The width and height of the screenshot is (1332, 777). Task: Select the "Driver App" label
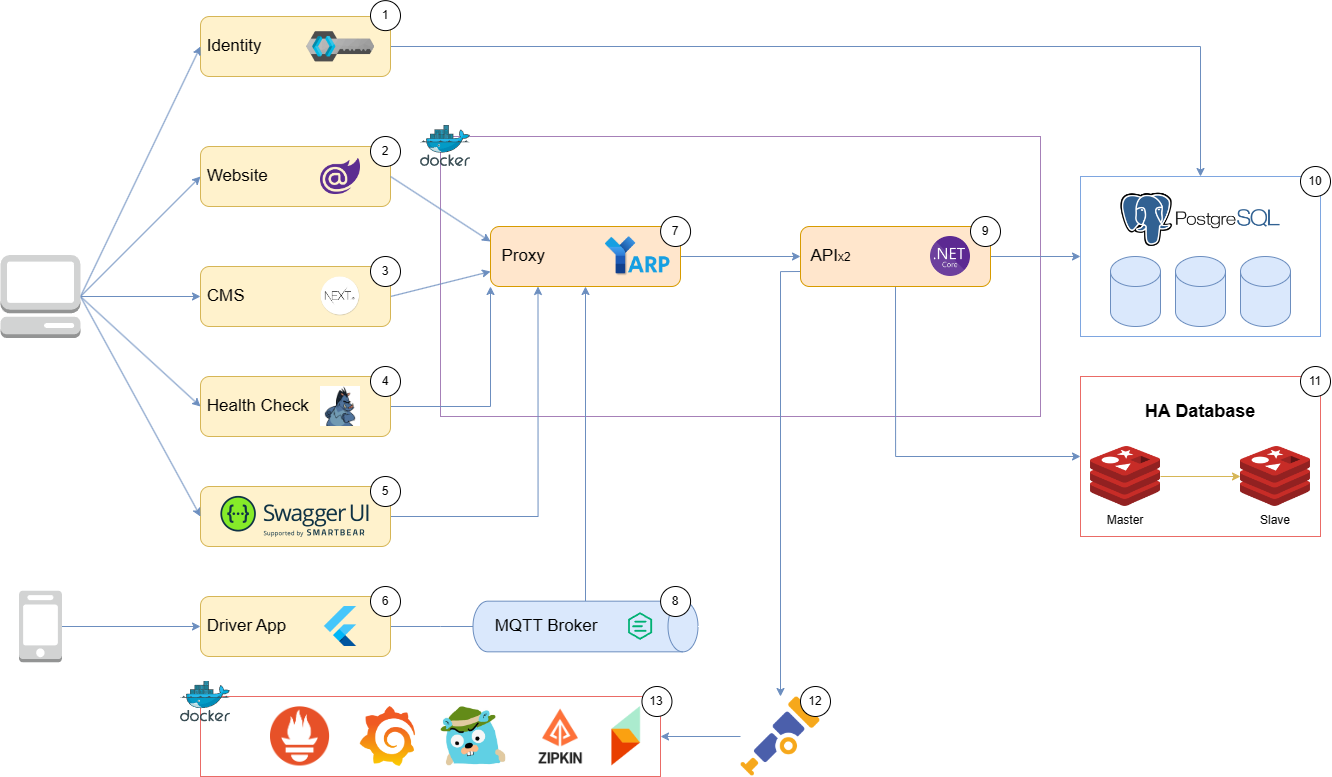click(x=246, y=626)
